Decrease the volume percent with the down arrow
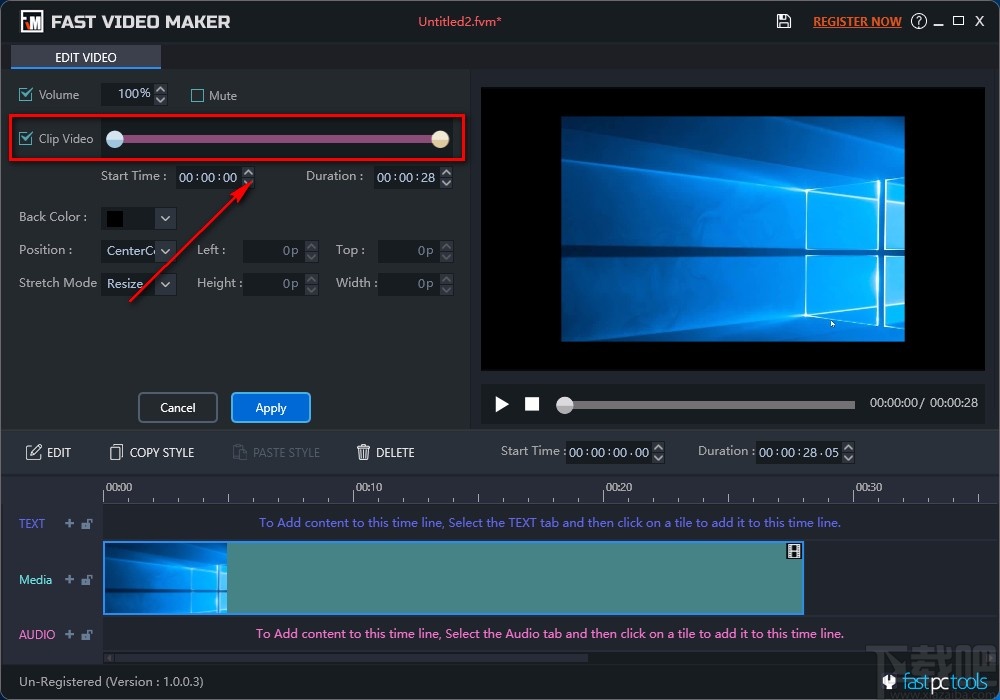The width and height of the screenshot is (1000, 700). 161,99
